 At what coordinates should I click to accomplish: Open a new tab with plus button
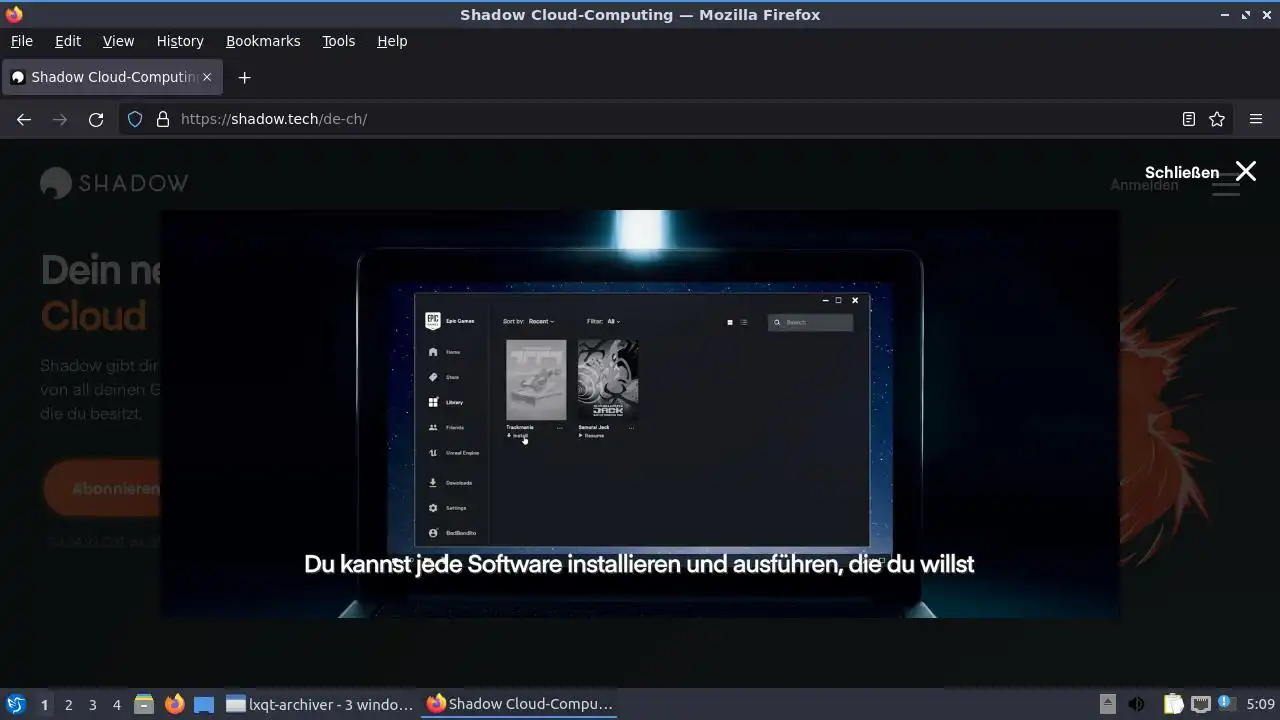pos(244,77)
